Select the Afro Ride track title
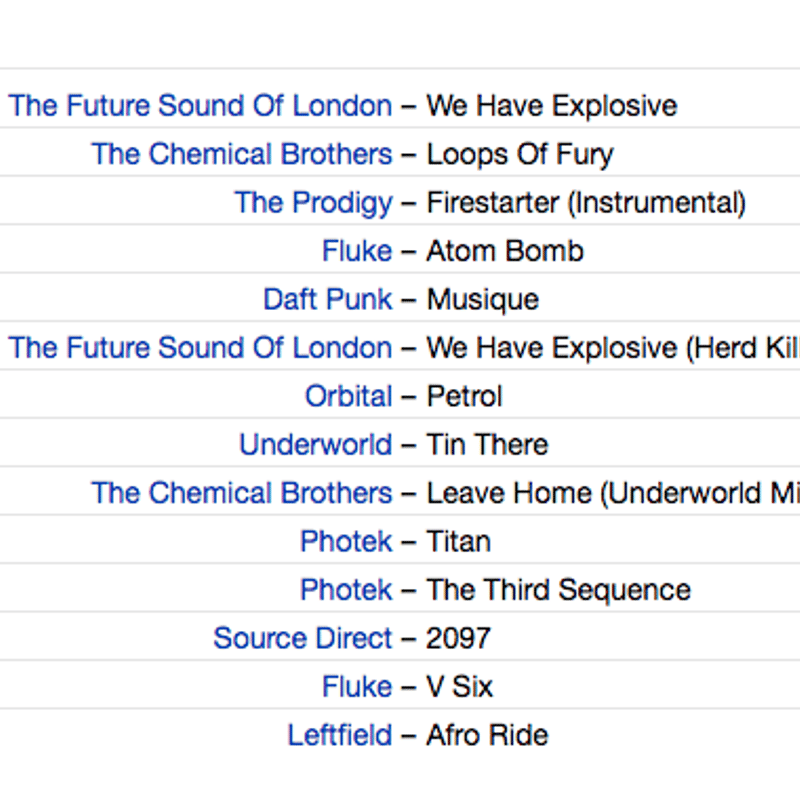Screen dimensions: 800x800 point(487,735)
